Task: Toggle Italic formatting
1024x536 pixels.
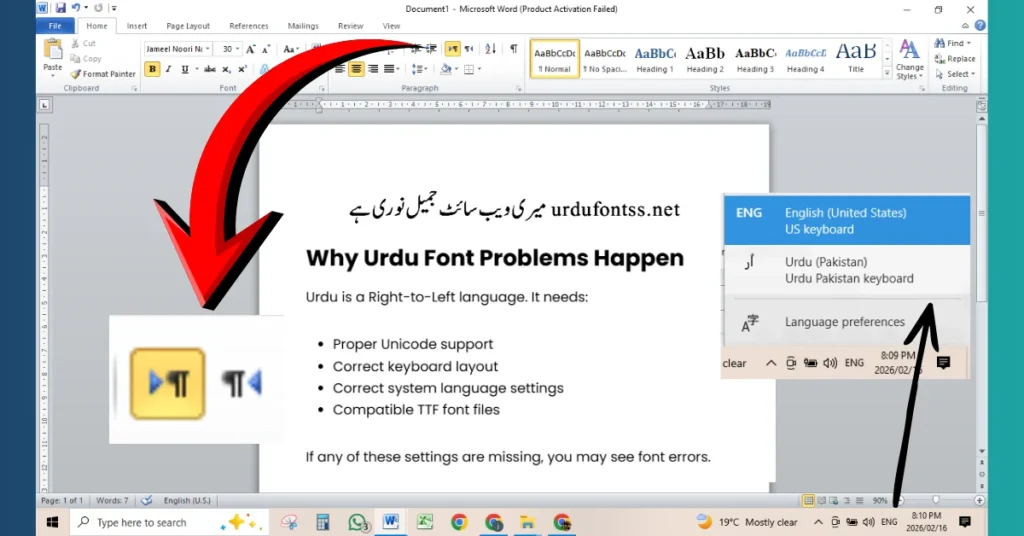Action: (168, 69)
